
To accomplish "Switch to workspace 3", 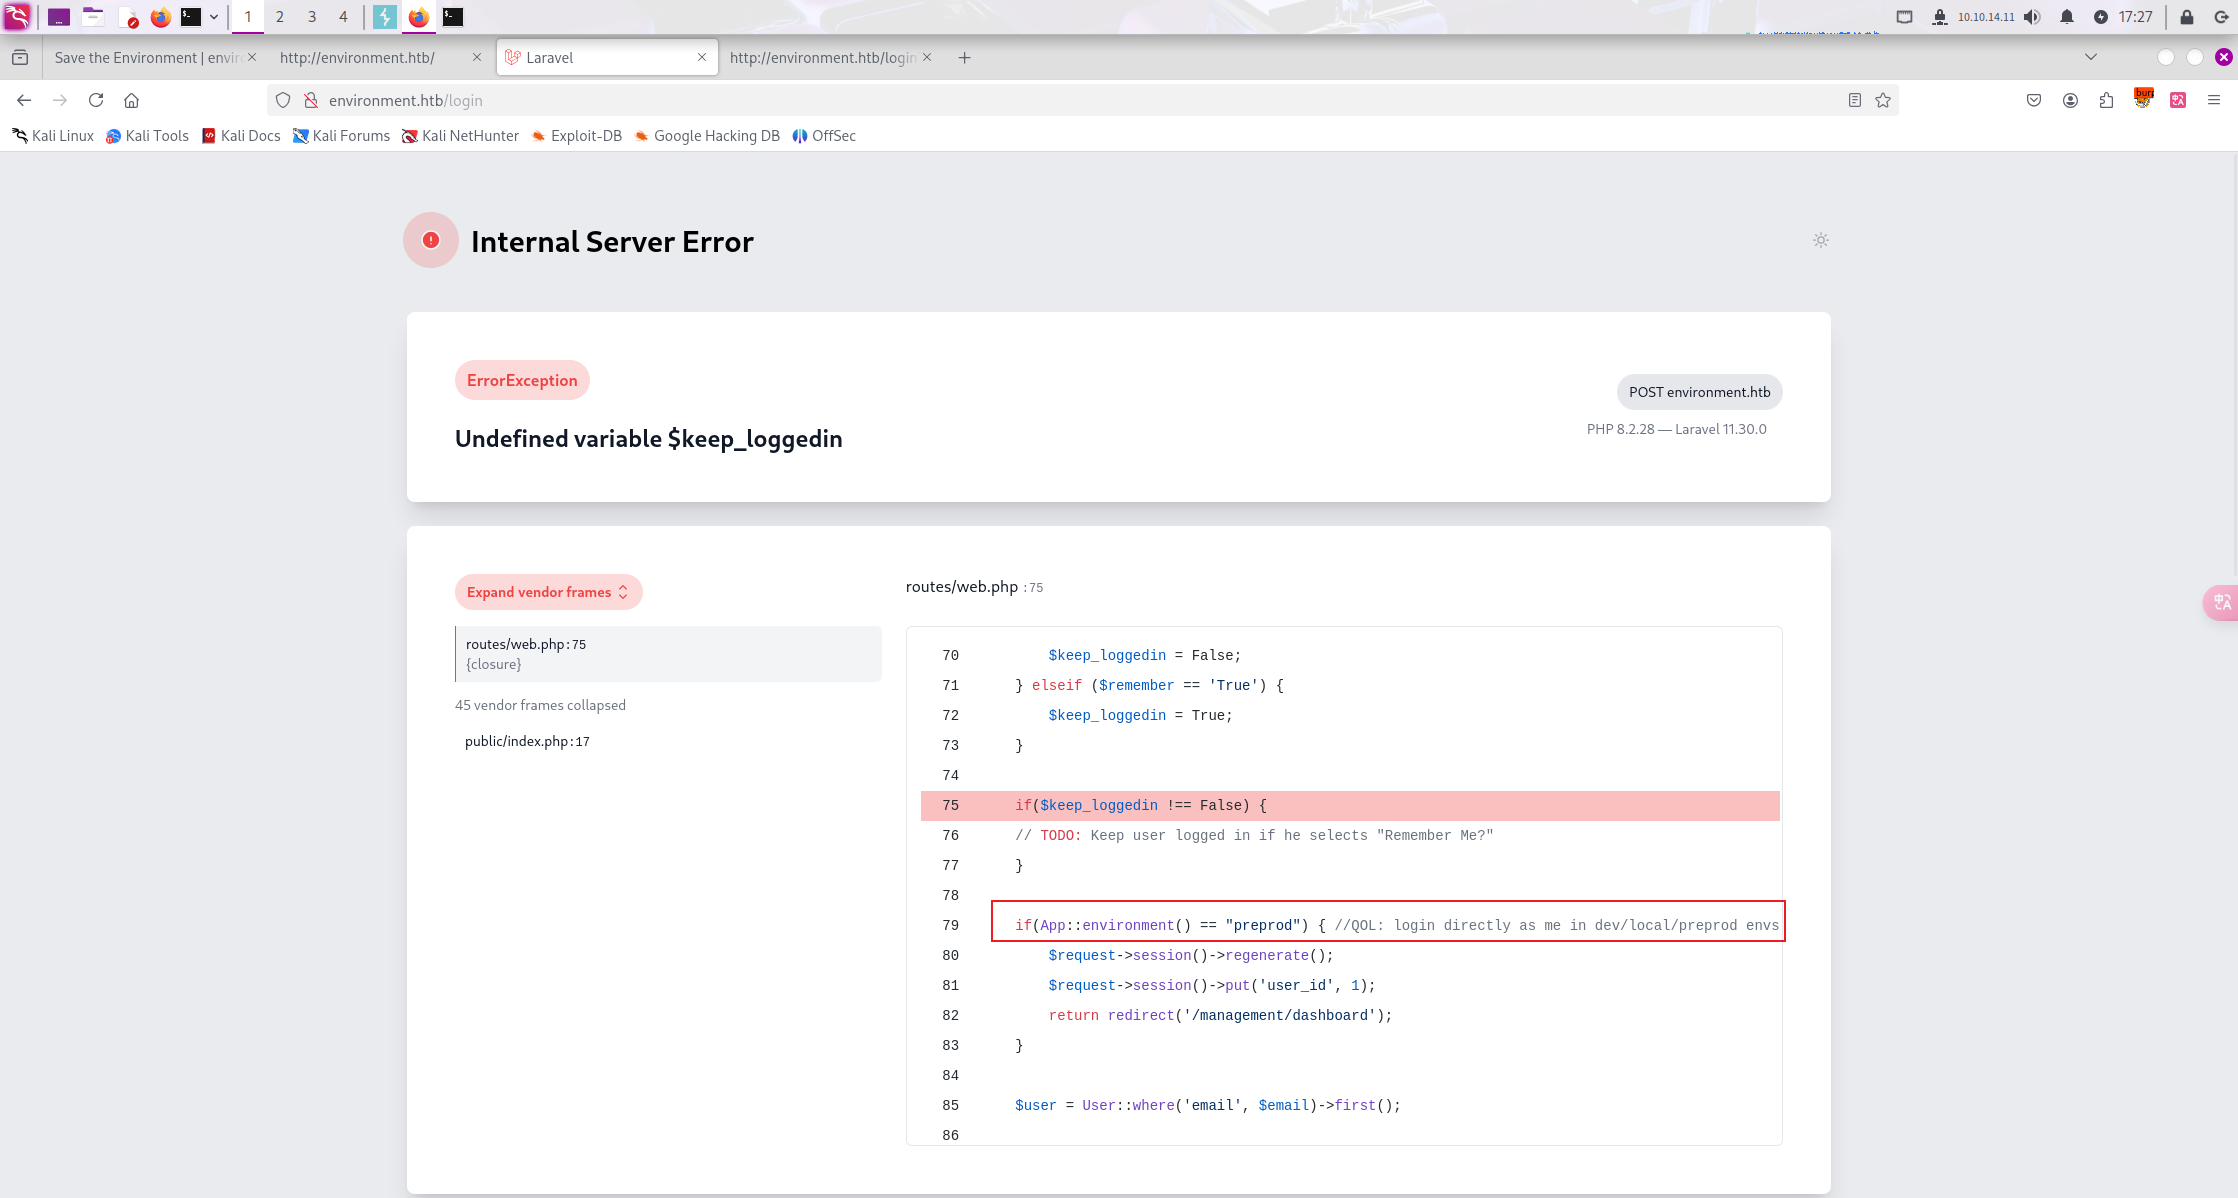I will 312,17.
